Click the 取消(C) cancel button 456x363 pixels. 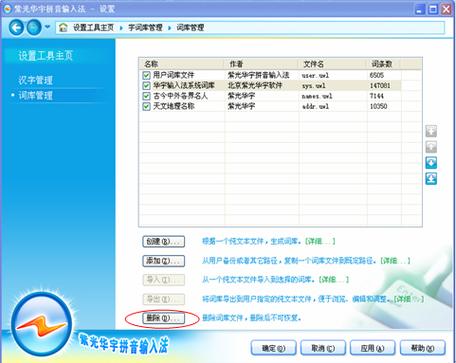pos(323,348)
